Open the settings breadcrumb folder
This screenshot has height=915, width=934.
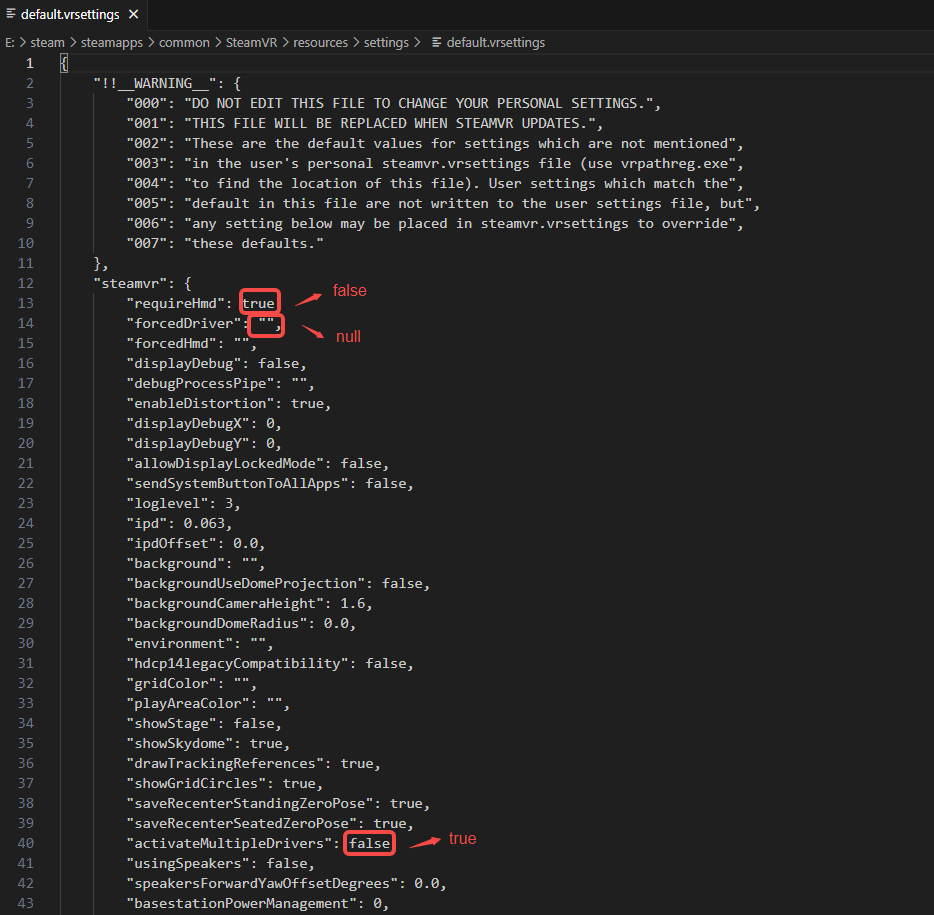click(x=386, y=43)
